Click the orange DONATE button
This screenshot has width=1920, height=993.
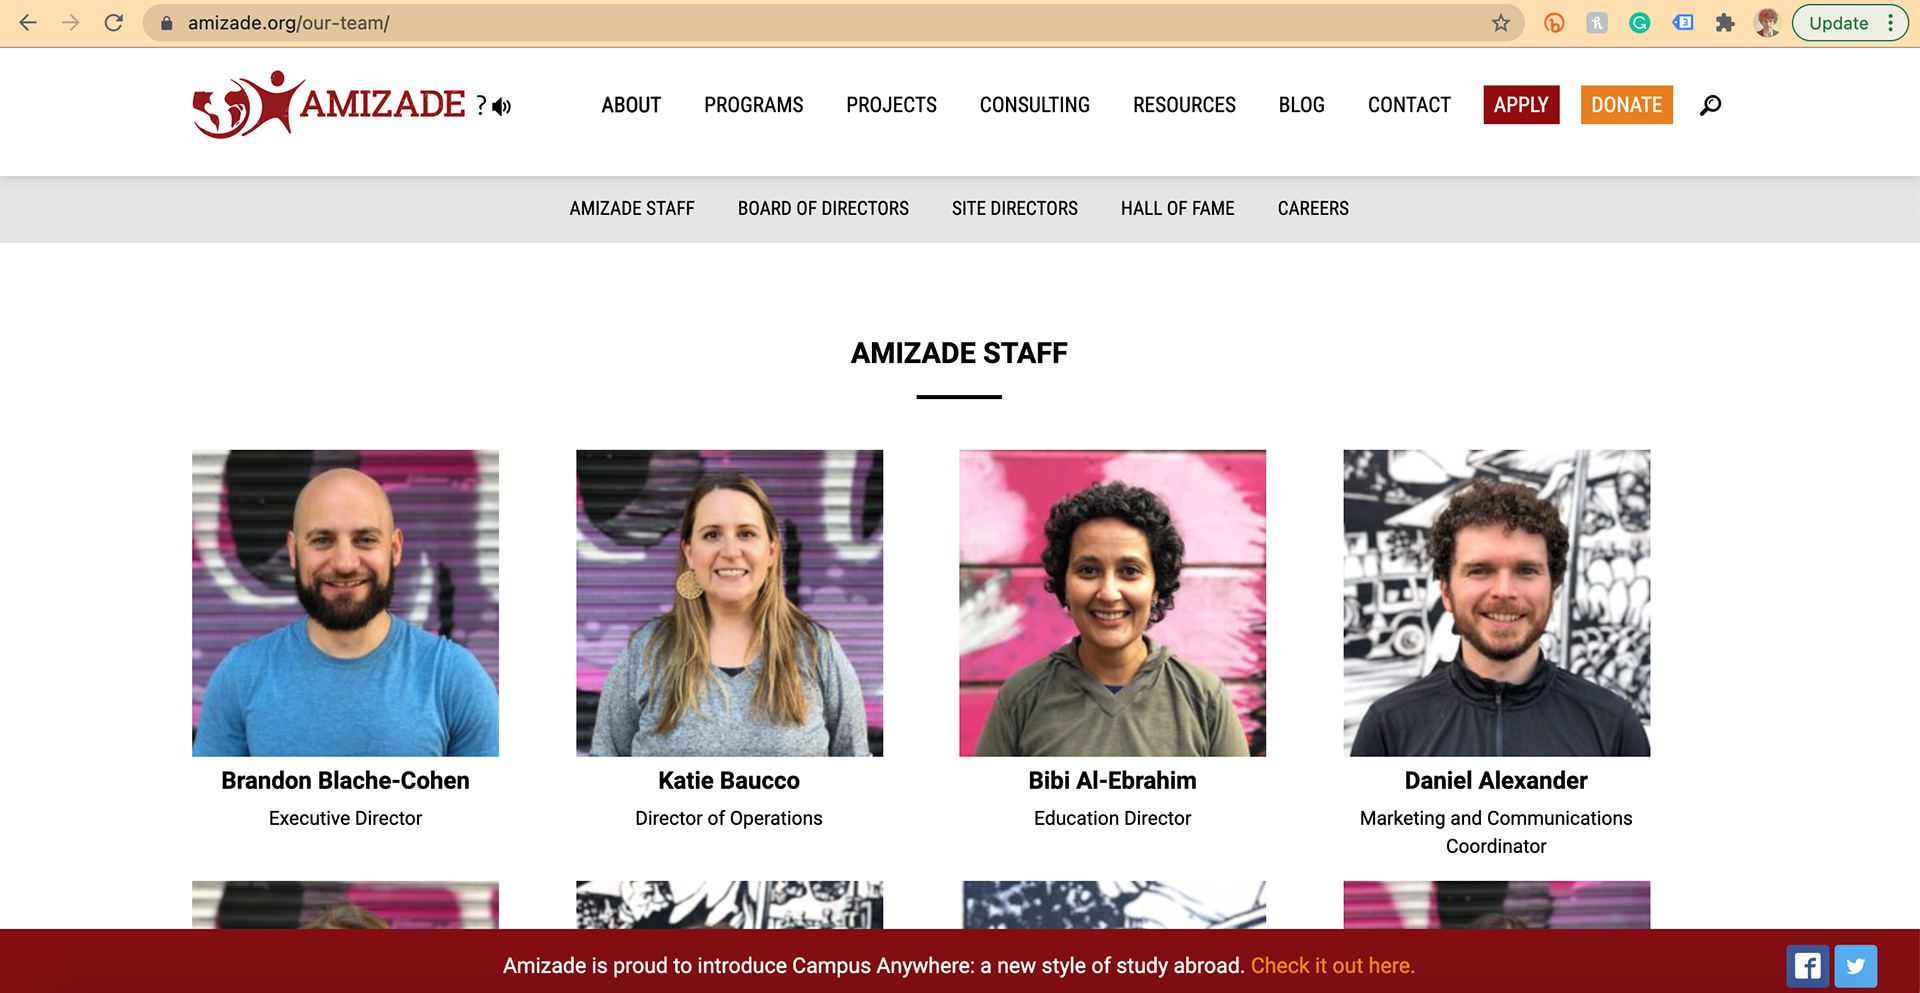point(1626,105)
